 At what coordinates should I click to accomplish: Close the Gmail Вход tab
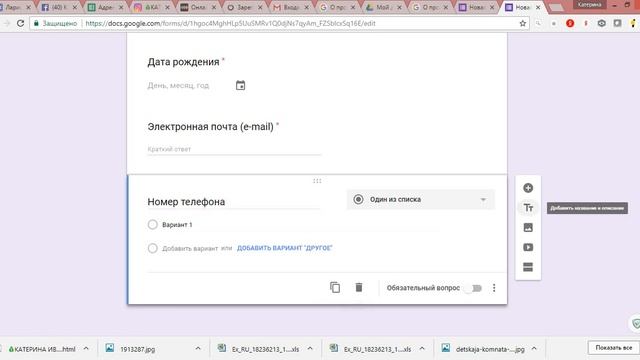point(307,7)
